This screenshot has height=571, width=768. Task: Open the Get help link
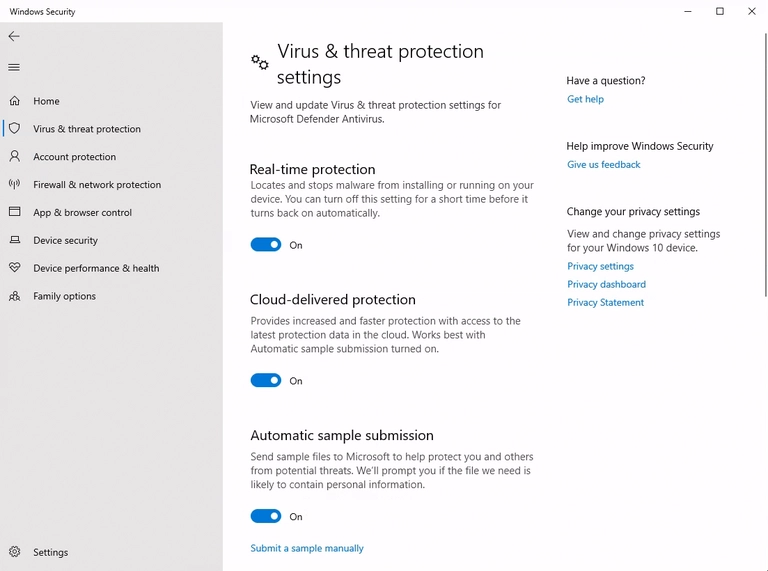point(585,99)
